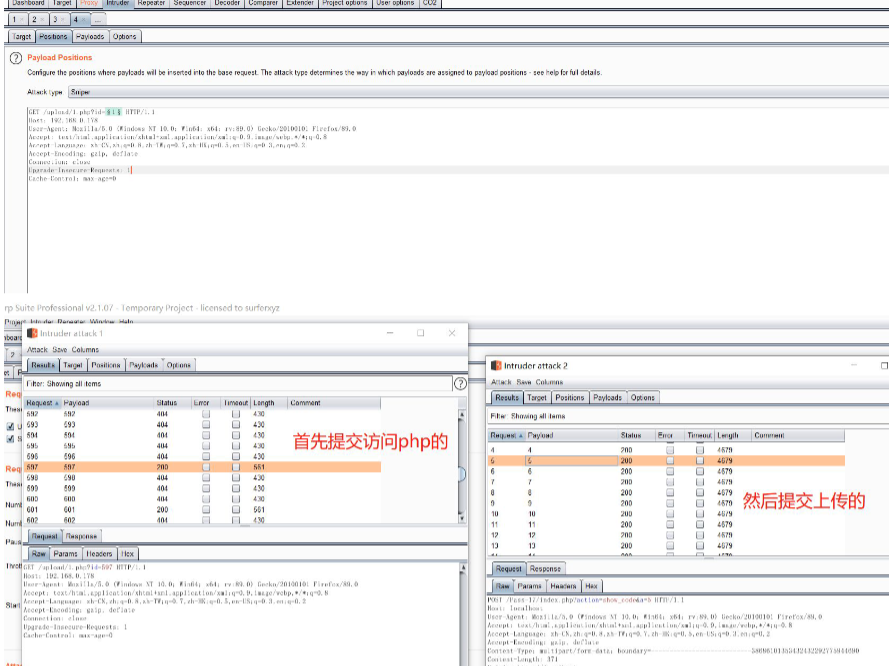The height and width of the screenshot is (666, 889).
Task: Open the Columns menu in Intruder attack 1
Action: click(85, 350)
